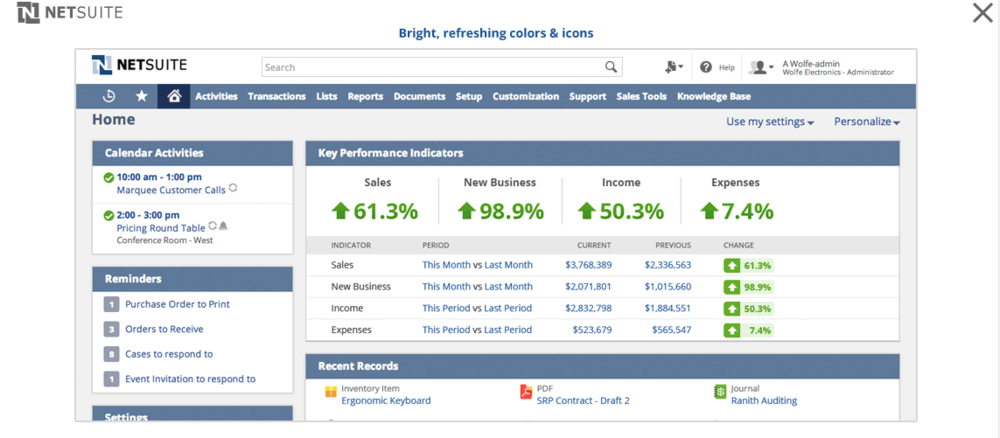Open the Transactions menu
The width and height of the screenshot is (1000, 438).
[276, 97]
